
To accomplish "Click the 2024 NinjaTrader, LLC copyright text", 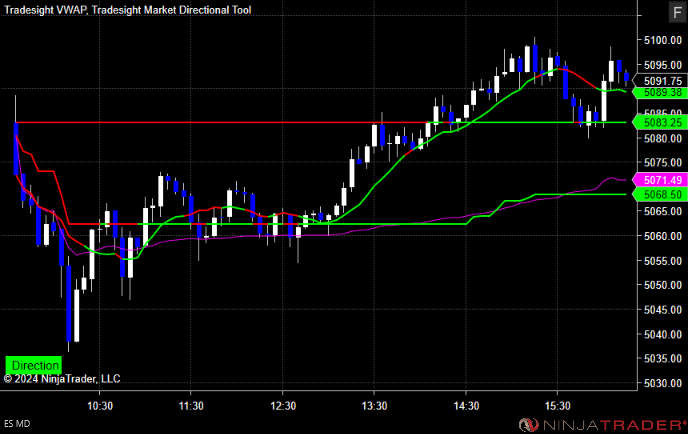I will (62, 379).
